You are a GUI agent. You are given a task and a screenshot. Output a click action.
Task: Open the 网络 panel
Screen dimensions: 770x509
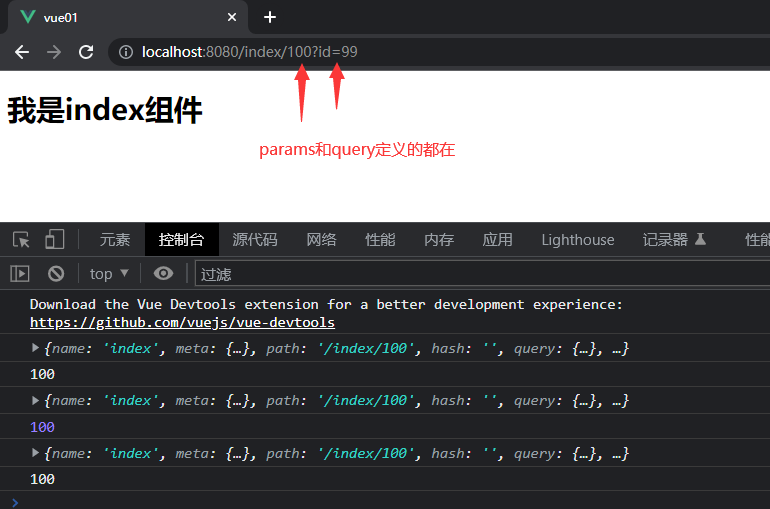tap(321, 240)
